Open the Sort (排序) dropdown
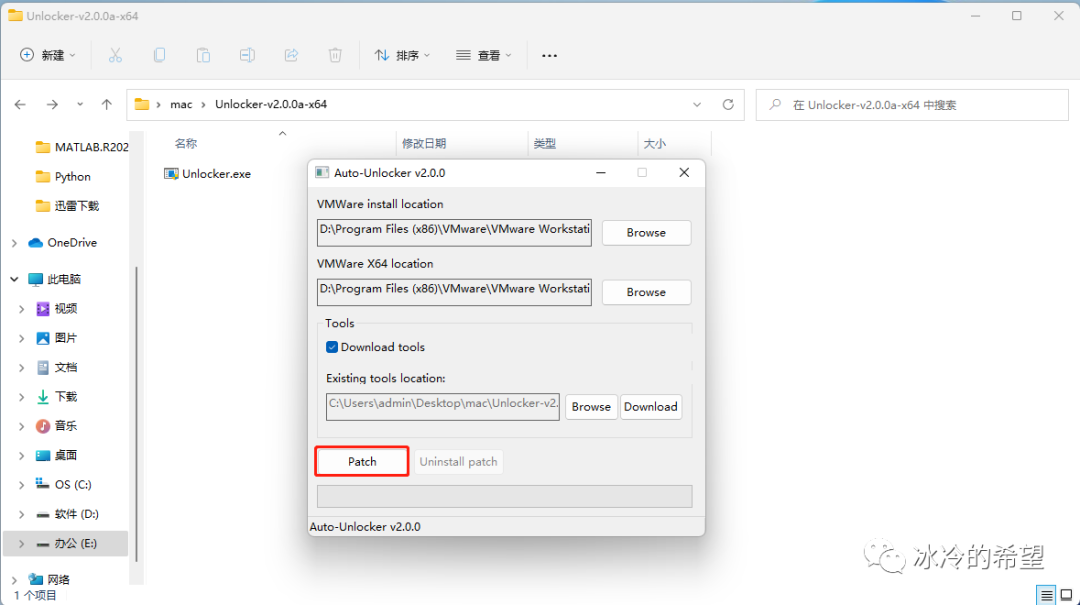 pos(402,55)
